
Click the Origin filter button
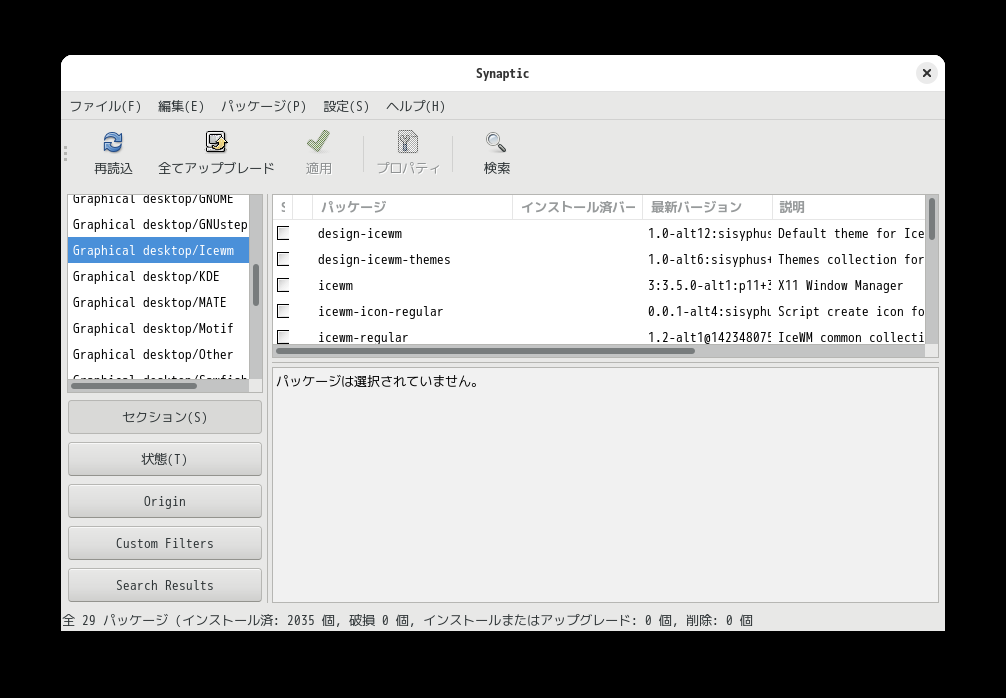click(165, 501)
